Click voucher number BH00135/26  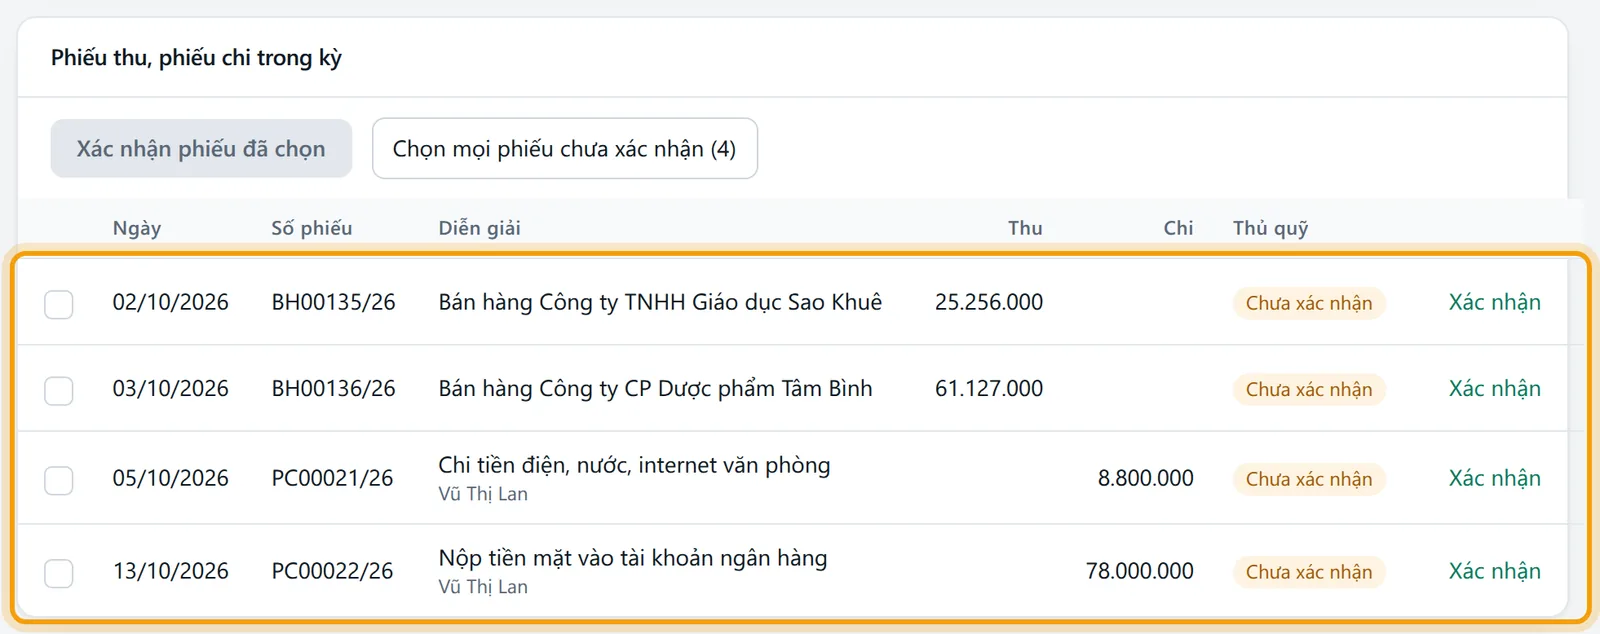(x=334, y=302)
